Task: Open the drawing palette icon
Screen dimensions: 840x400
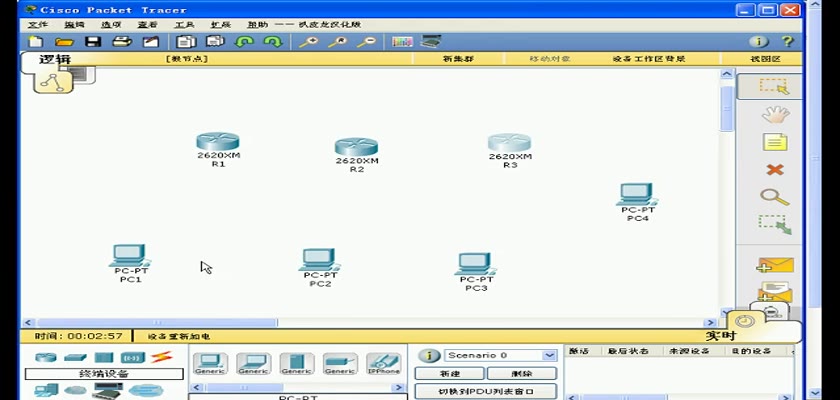Action: 402,42
